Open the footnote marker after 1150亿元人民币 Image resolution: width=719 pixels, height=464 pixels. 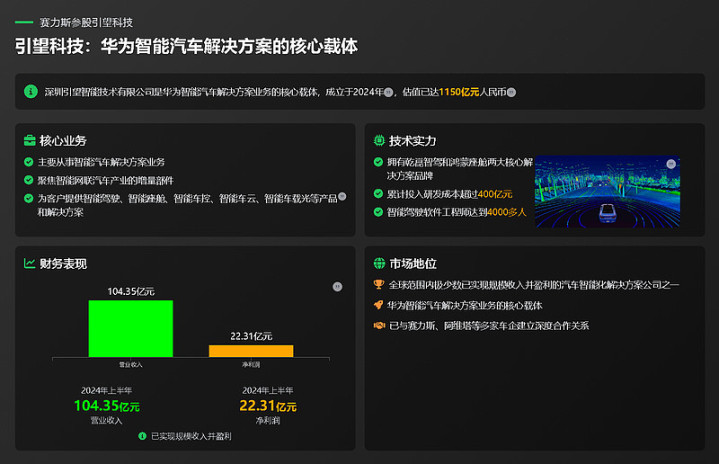(x=511, y=92)
